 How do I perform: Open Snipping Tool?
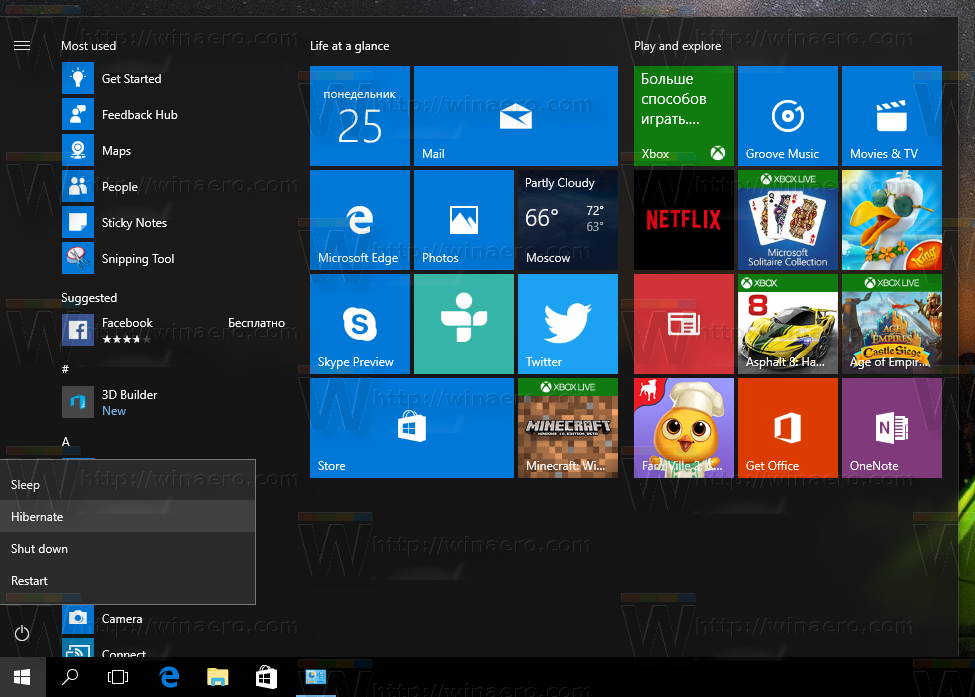[174, 259]
